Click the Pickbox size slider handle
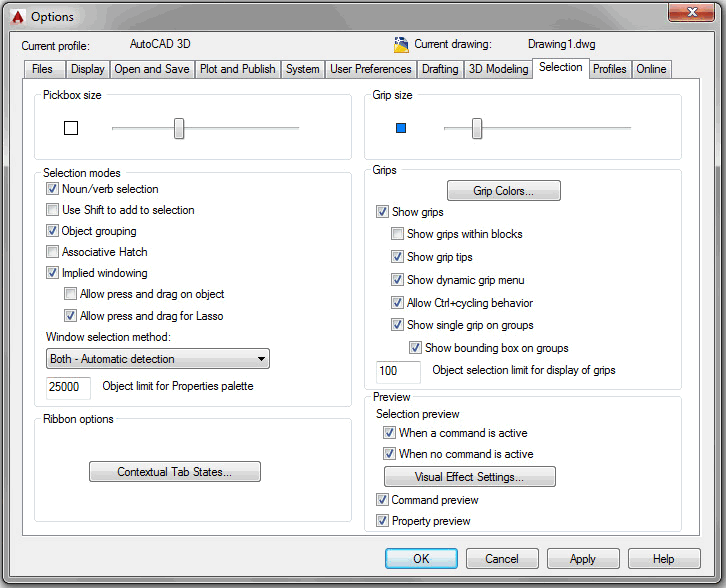The image size is (726, 588). (x=179, y=128)
